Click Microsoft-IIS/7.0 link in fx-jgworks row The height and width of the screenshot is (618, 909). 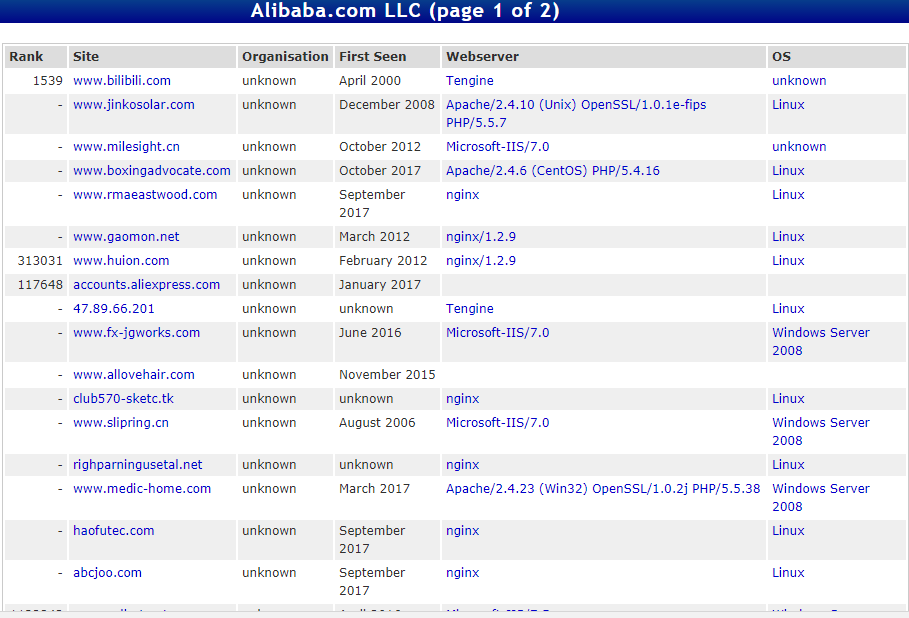(497, 333)
